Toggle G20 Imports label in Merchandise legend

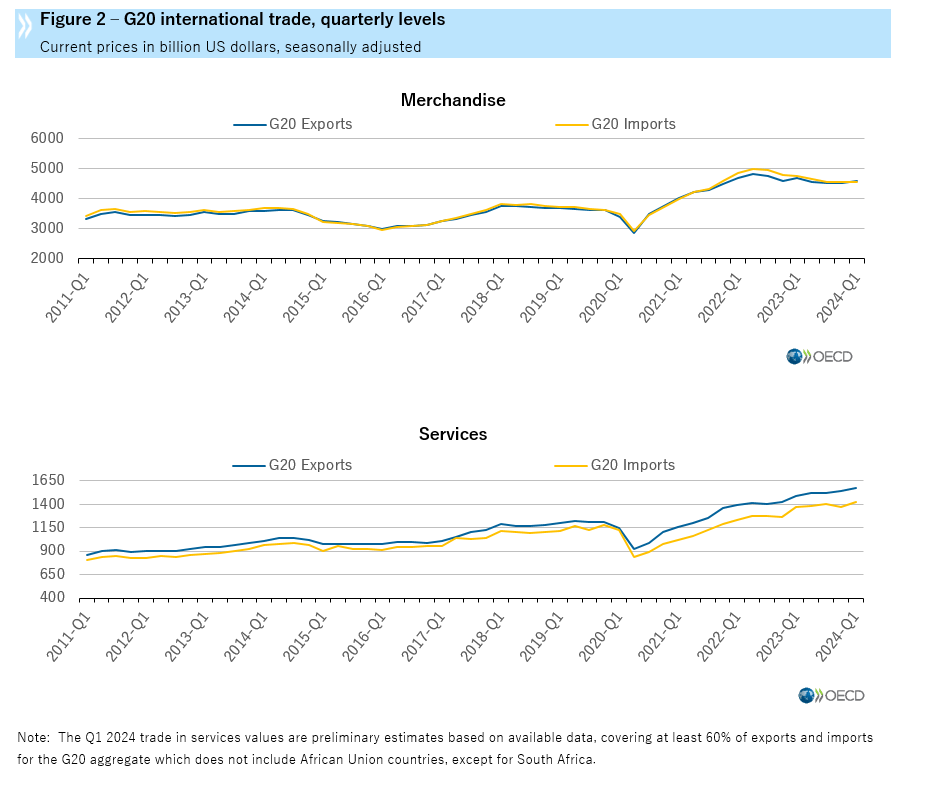coord(633,125)
